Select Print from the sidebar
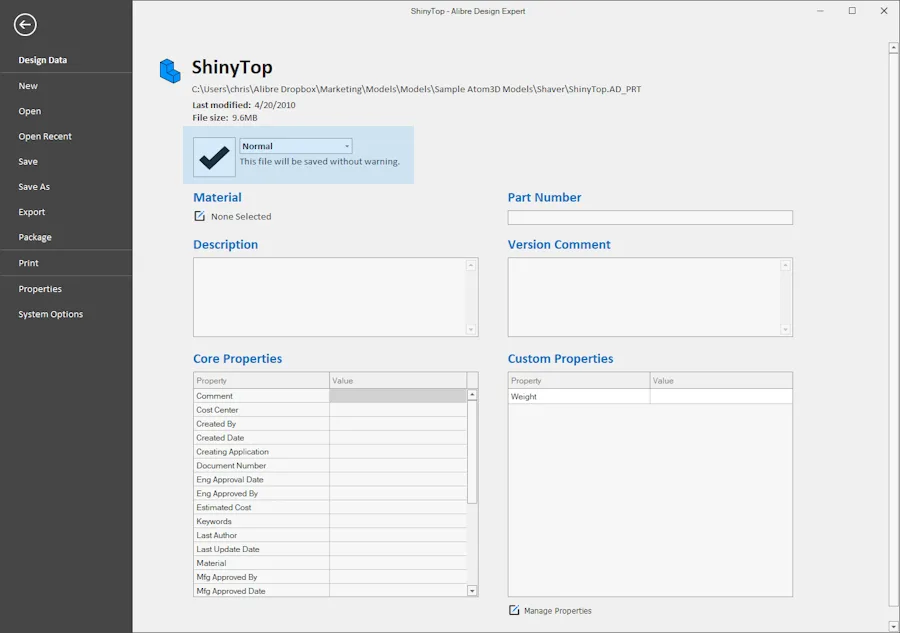This screenshot has height=633, width=900. pos(28,263)
